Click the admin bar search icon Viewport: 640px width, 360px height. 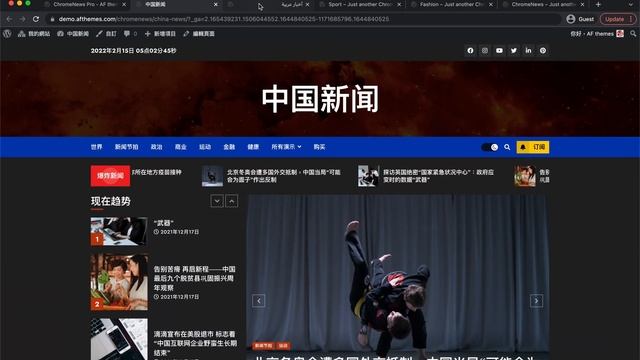pyautogui.click(x=633, y=34)
